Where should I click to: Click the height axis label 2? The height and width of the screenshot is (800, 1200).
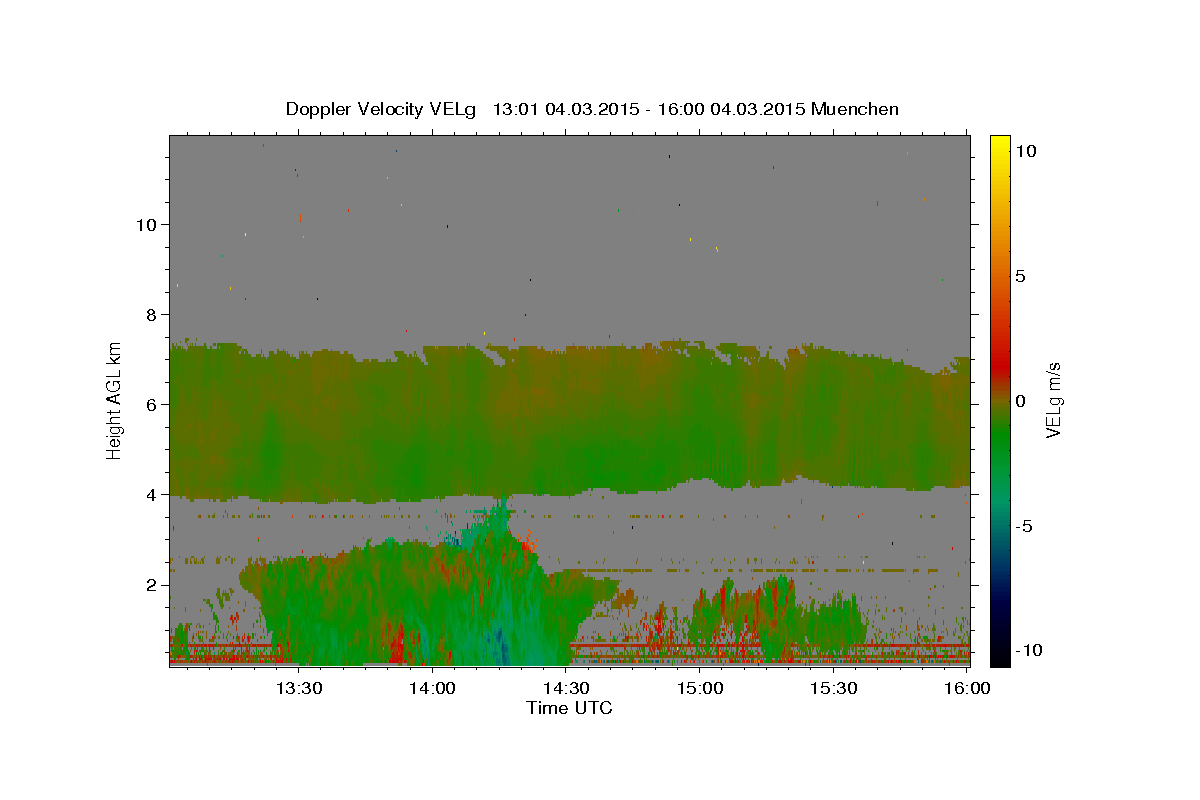point(150,584)
